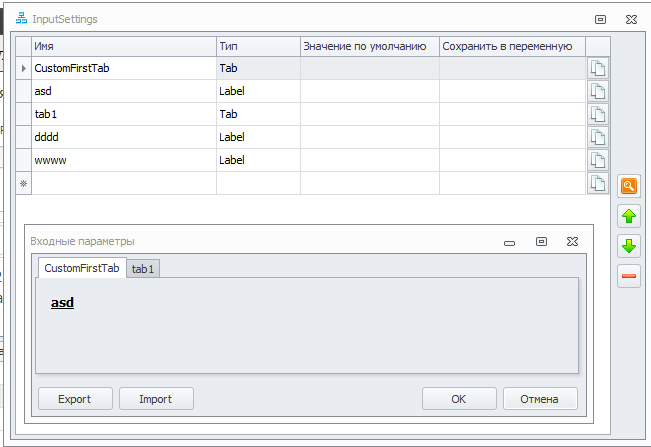Click the copy icon in dddd row
This screenshot has height=447, width=651.
click(x=598, y=137)
